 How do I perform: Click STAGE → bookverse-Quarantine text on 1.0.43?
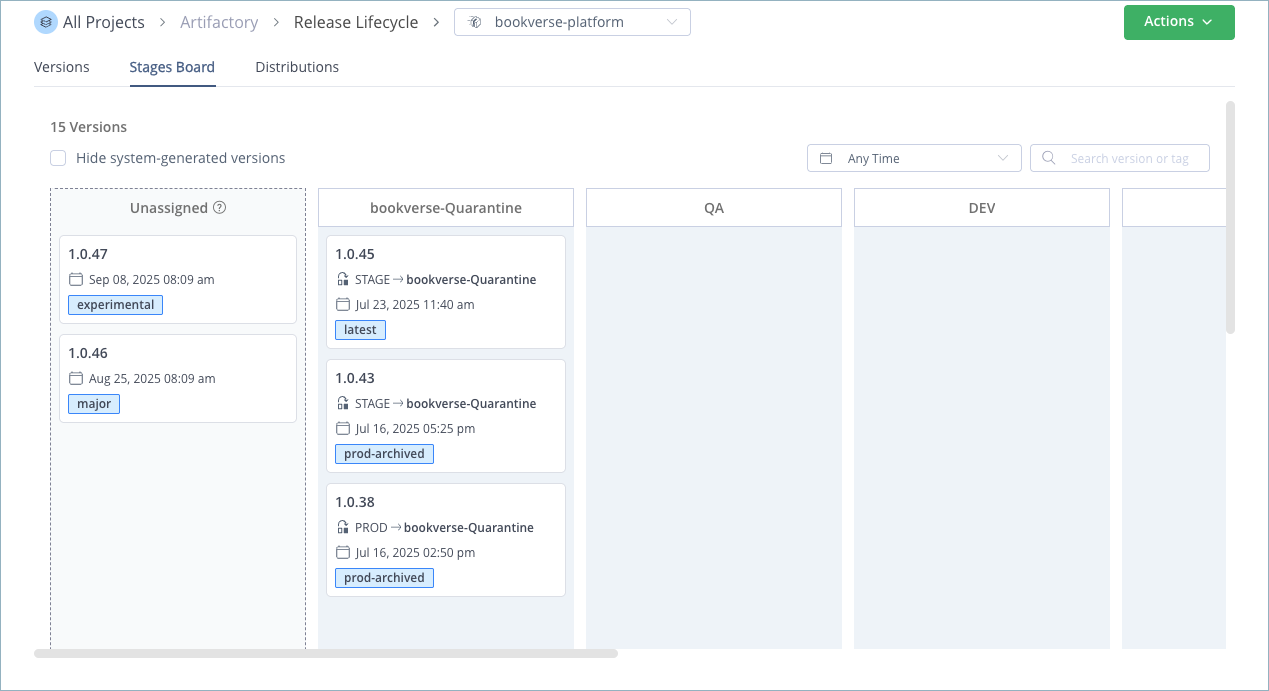tap(446, 404)
